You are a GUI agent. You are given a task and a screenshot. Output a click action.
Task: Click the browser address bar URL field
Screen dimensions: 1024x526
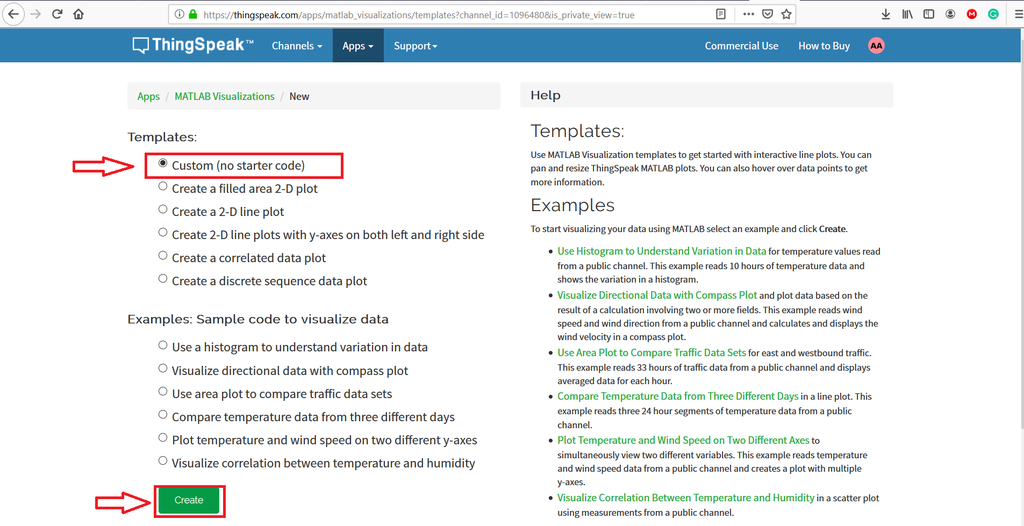(450, 14)
